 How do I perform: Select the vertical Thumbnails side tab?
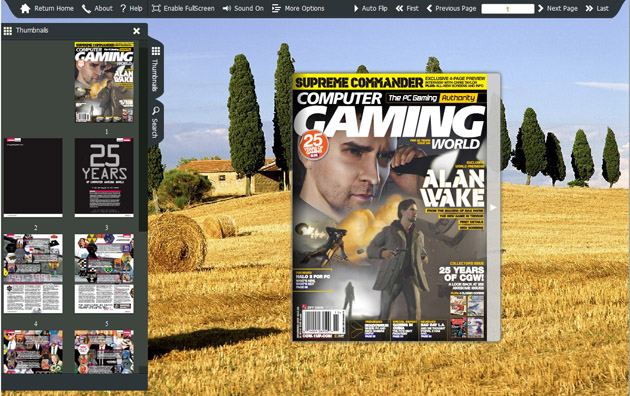tap(155, 68)
